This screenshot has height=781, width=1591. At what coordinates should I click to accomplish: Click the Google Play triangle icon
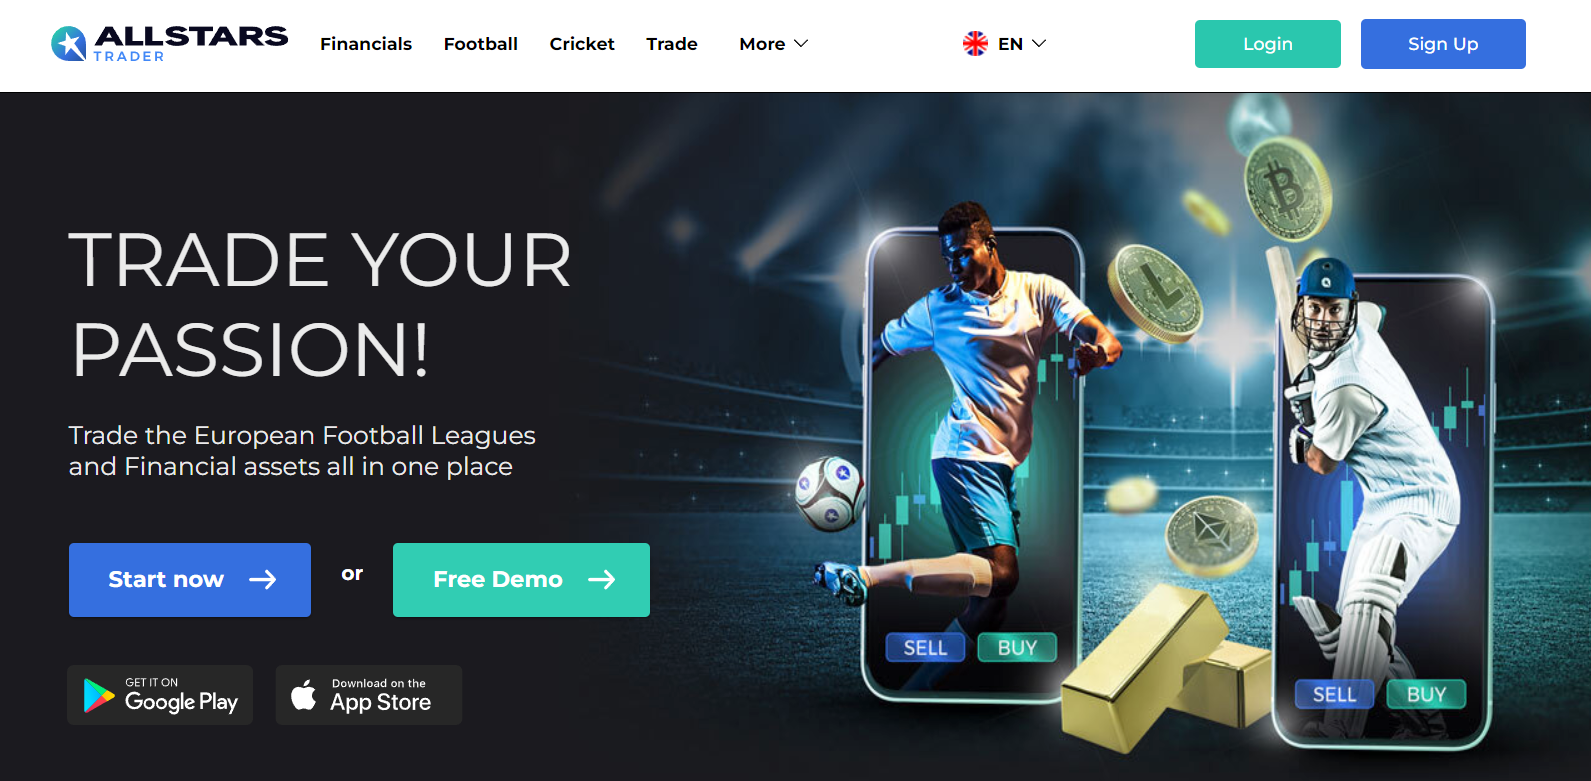click(98, 695)
